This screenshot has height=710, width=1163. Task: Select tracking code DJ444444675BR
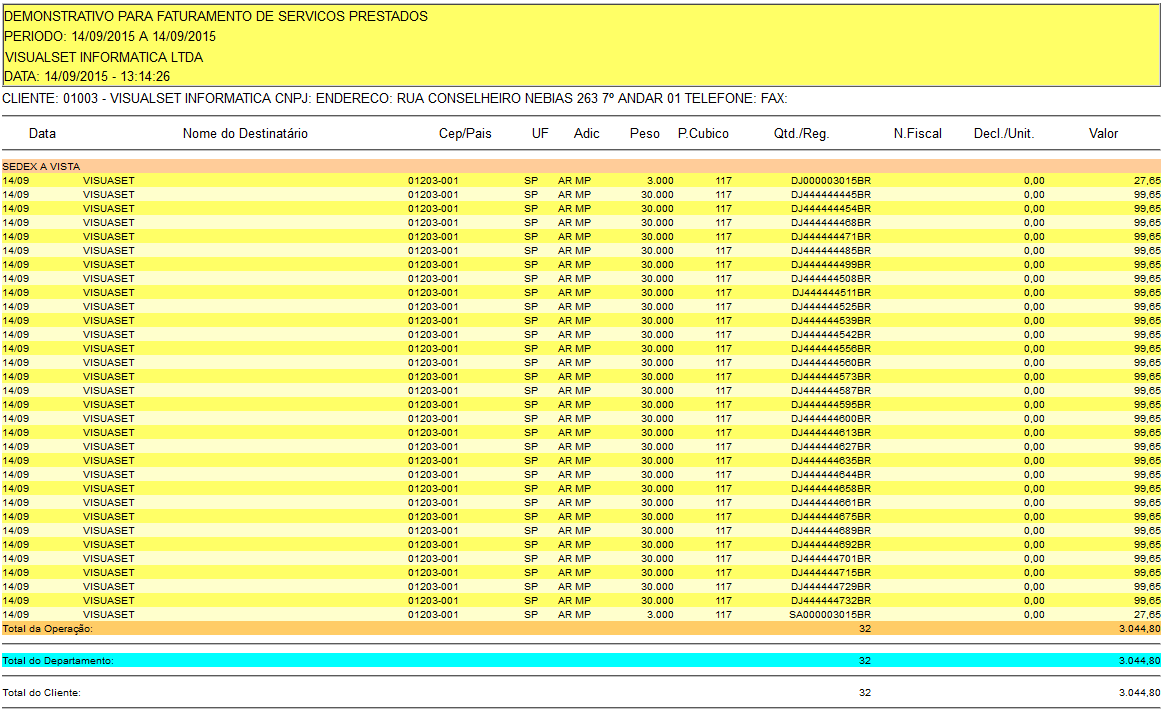coord(831,516)
